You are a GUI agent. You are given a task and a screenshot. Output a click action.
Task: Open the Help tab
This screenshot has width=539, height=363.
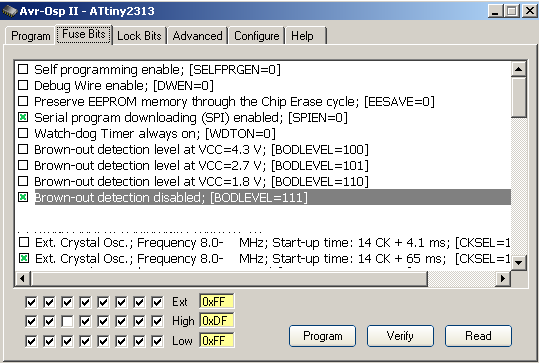pyautogui.click(x=302, y=36)
